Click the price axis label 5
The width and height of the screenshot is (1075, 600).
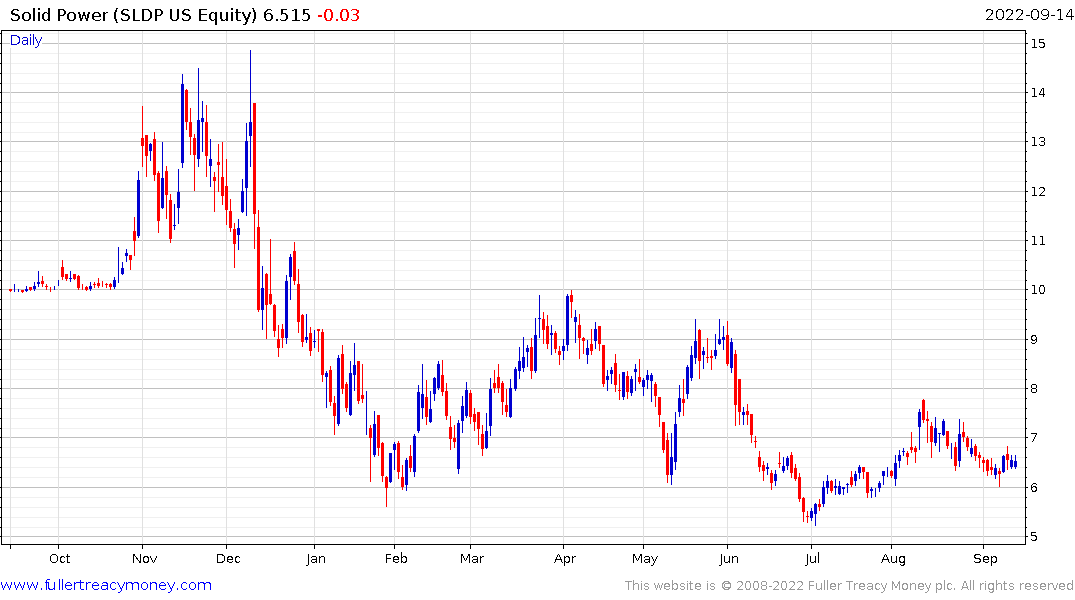point(1035,537)
